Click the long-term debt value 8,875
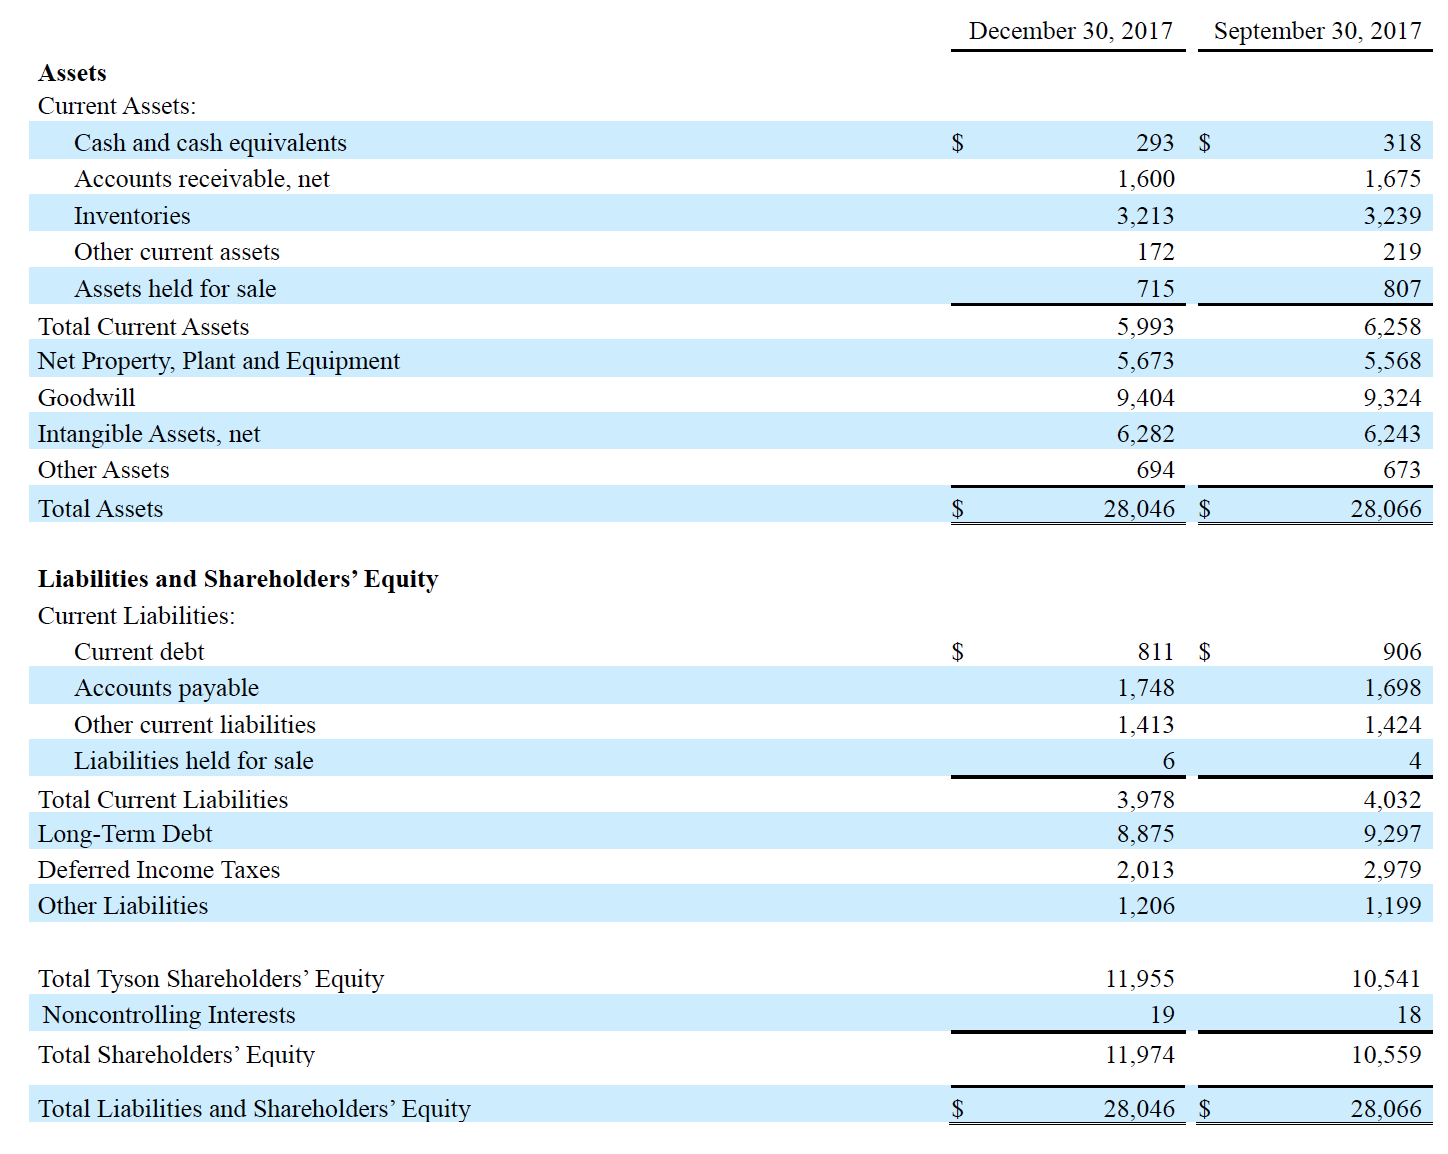This screenshot has height=1154, width=1448. point(1146,834)
